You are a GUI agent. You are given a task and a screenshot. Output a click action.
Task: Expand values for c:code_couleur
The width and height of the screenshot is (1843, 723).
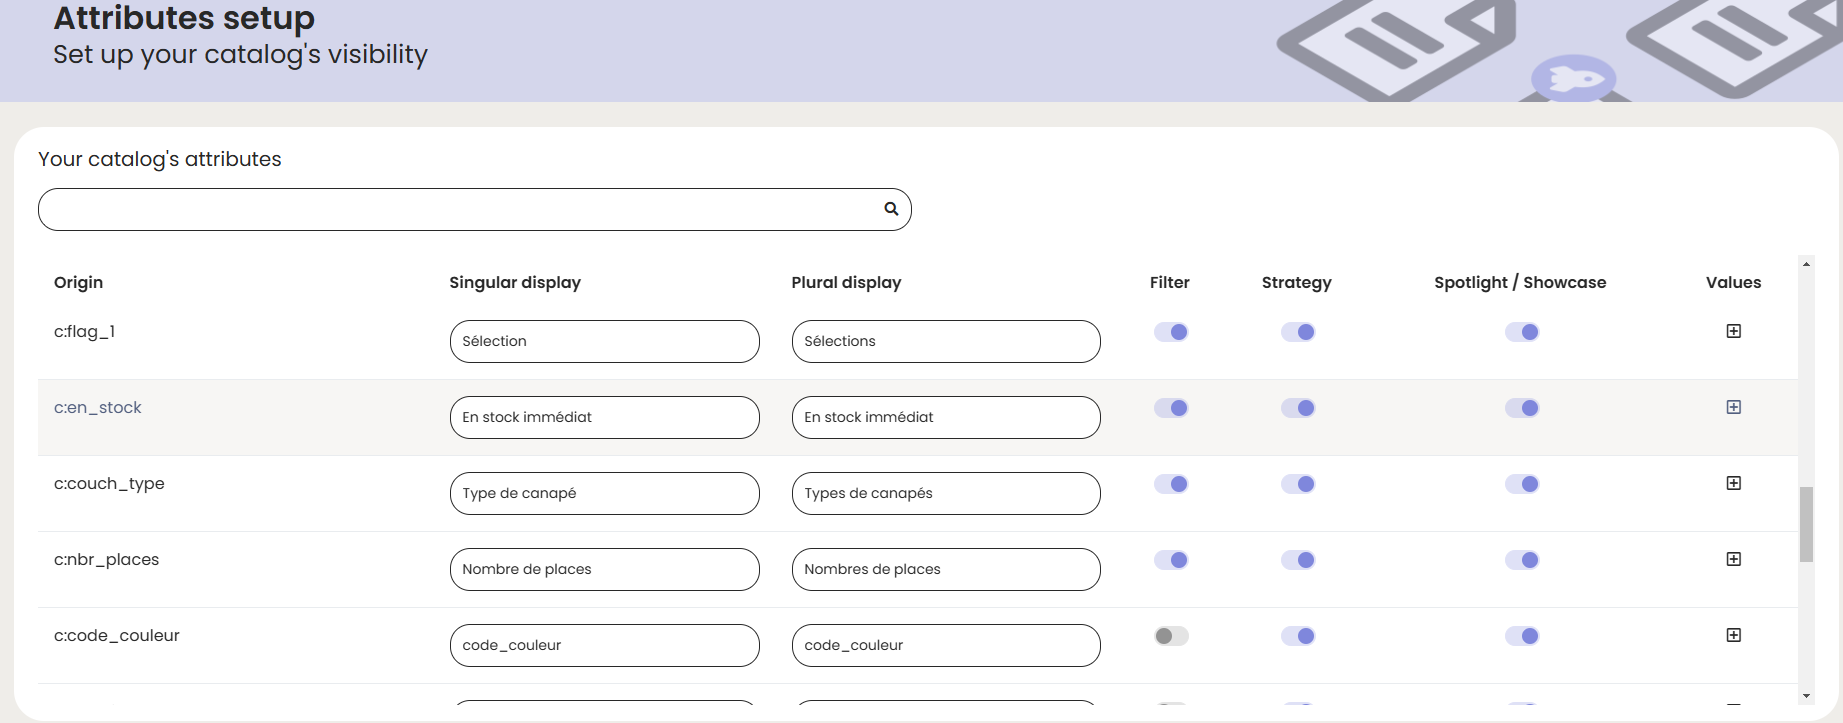coord(1733,635)
